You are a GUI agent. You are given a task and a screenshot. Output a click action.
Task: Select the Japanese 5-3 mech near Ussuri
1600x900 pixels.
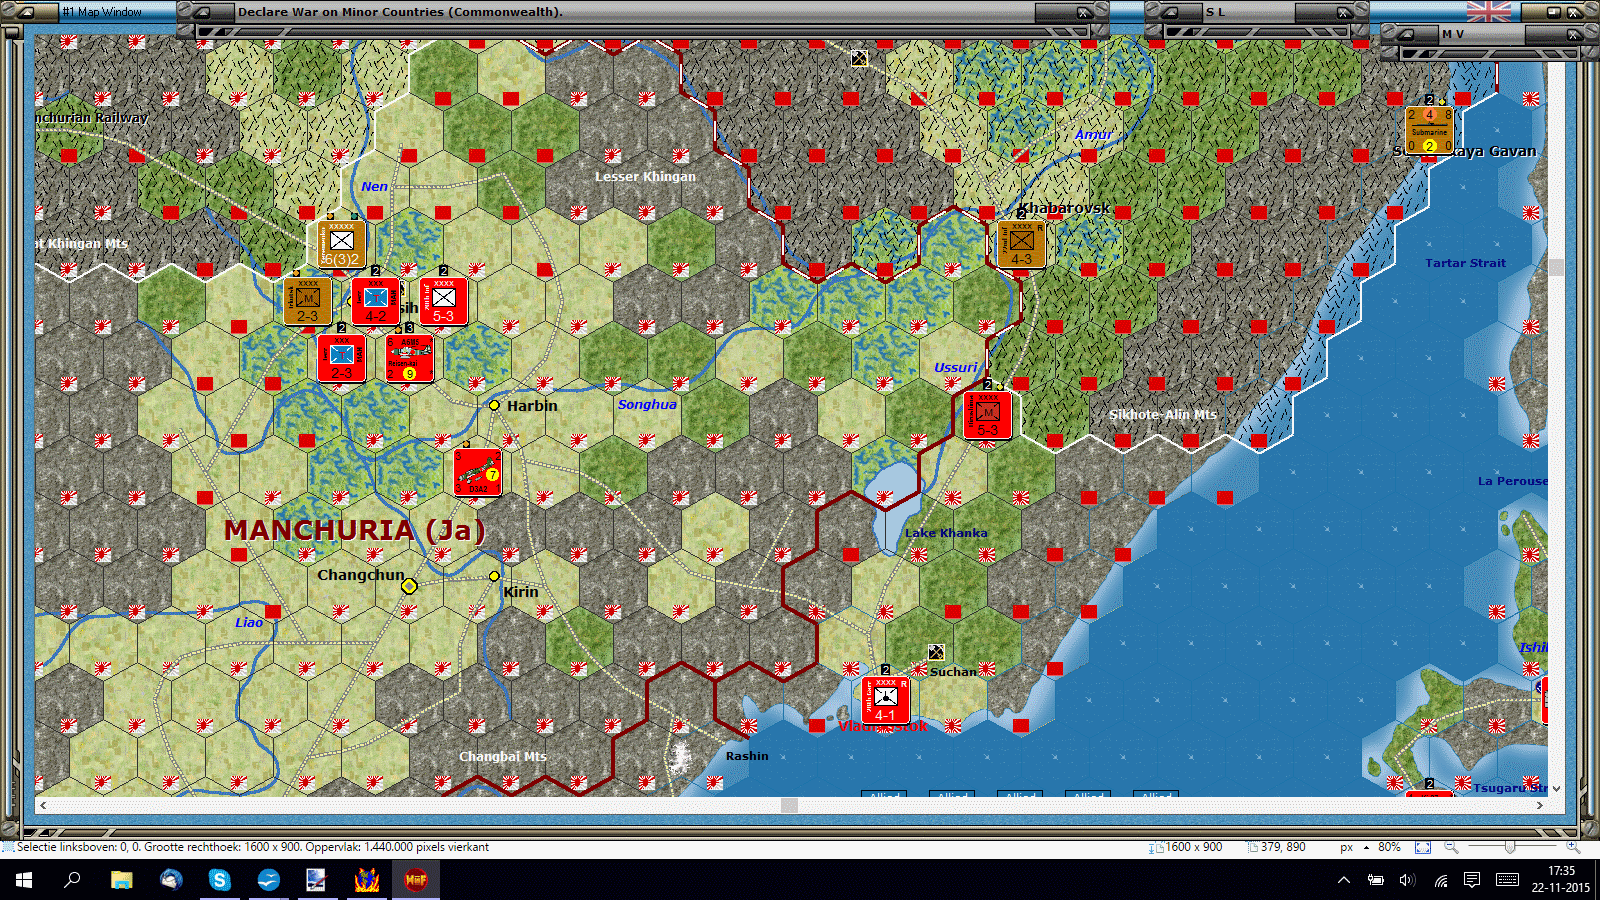point(987,415)
